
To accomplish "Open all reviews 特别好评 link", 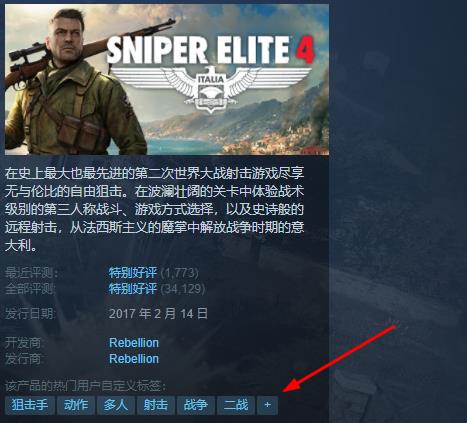I will (x=133, y=288).
